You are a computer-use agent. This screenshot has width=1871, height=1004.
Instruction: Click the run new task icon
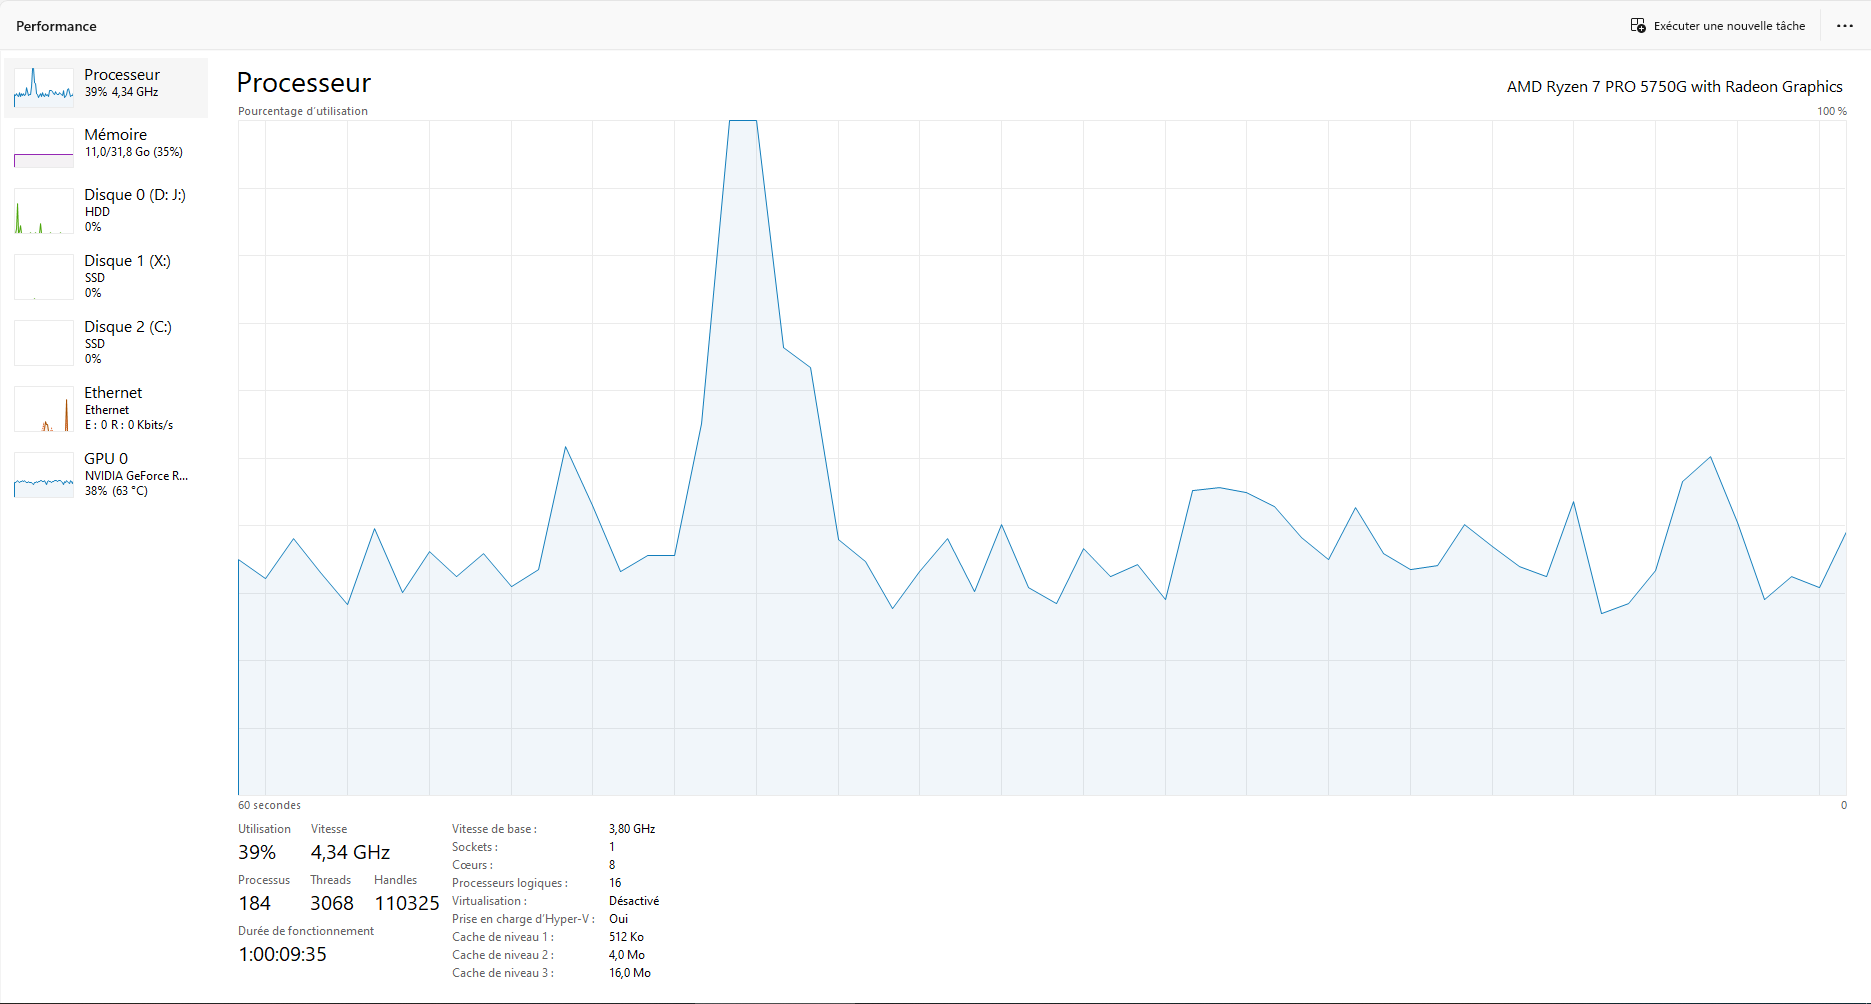pyautogui.click(x=1638, y=26)
